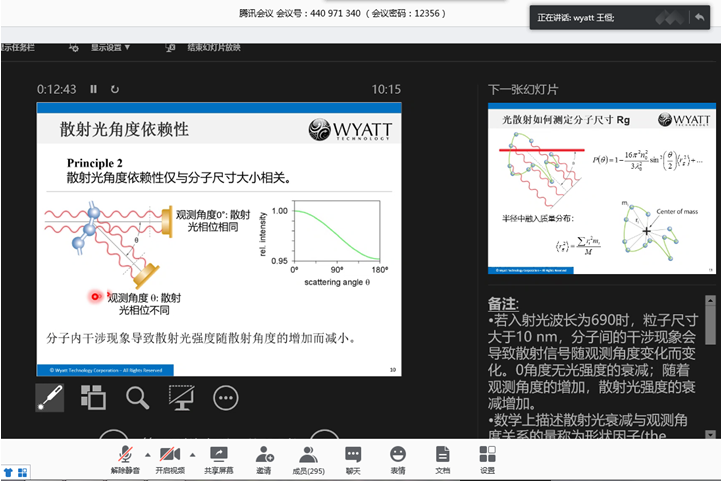The width and height of the screenshot is (721, 481).
Task: Open the Invite (邀请) panel
Action: click(264, 459)
